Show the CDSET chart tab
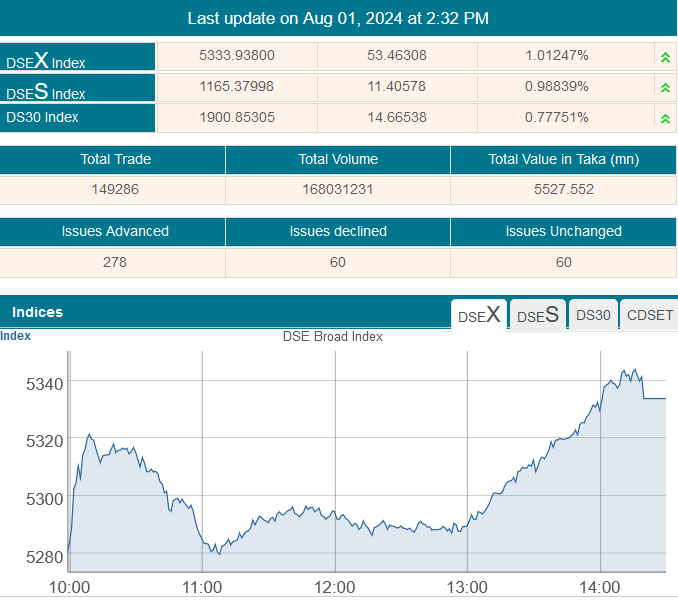Screen dimensions: 678x600 (650, 315)
